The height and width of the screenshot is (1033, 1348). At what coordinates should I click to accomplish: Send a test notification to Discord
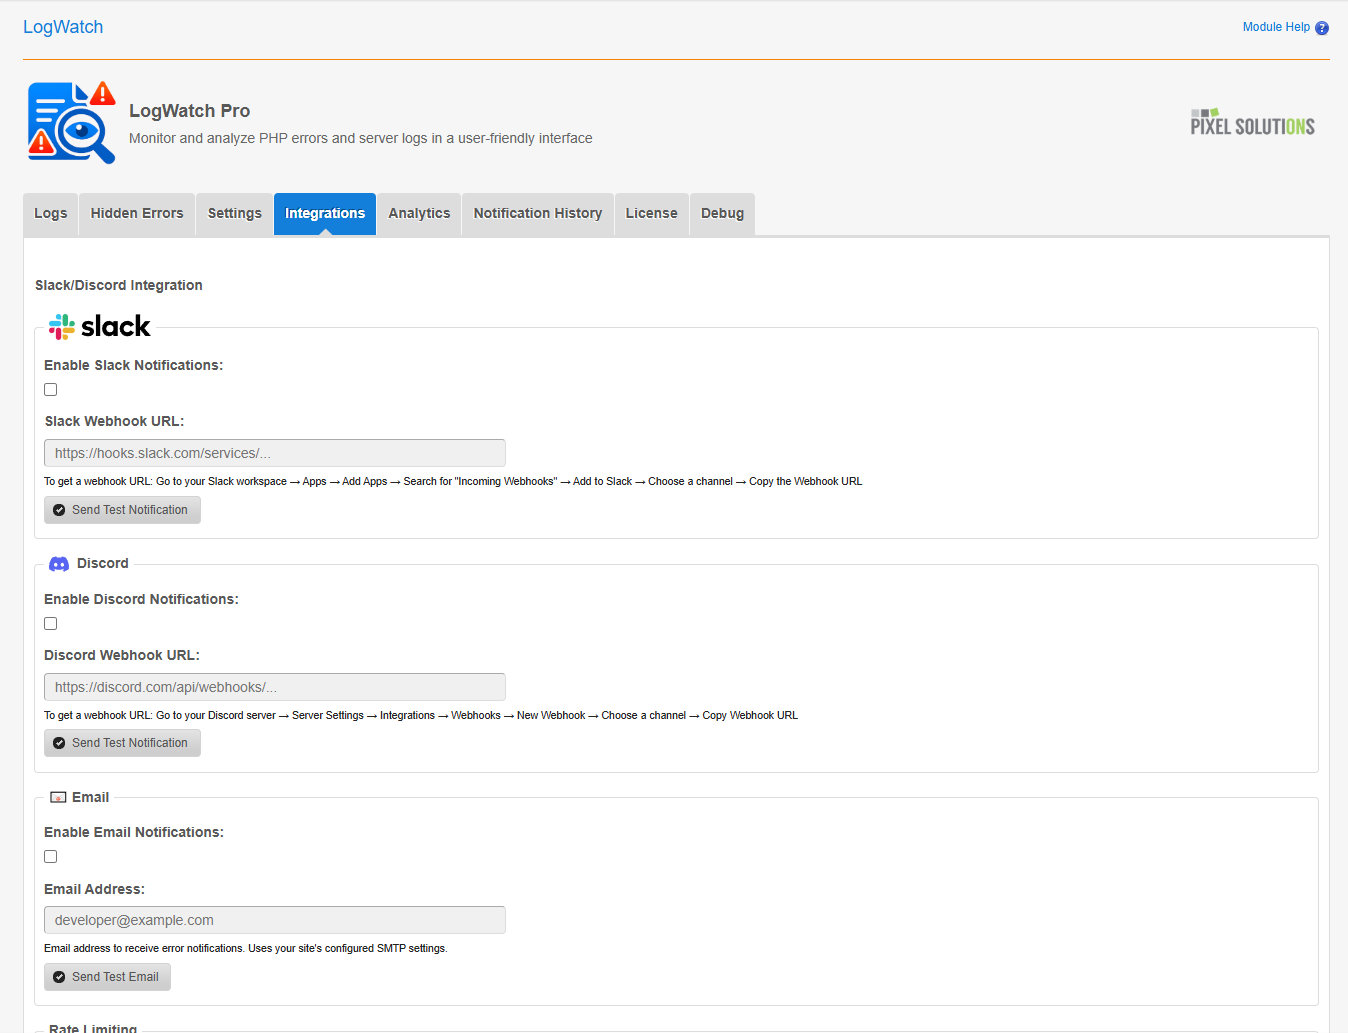click(122, 743)
